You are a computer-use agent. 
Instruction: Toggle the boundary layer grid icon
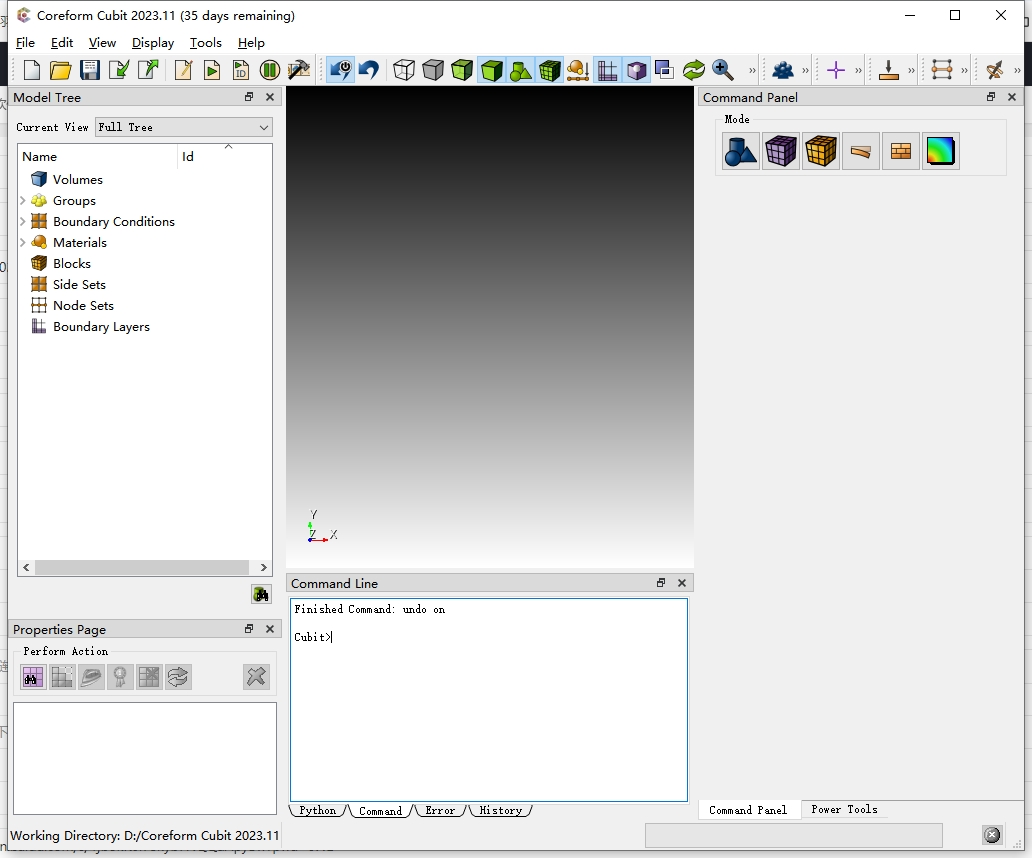607,70
